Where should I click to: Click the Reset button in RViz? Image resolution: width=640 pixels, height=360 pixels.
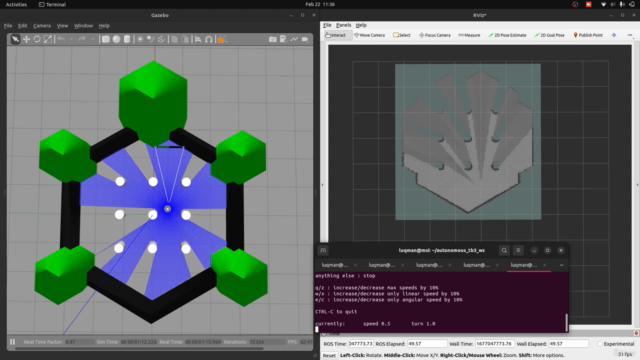point(329,356)
